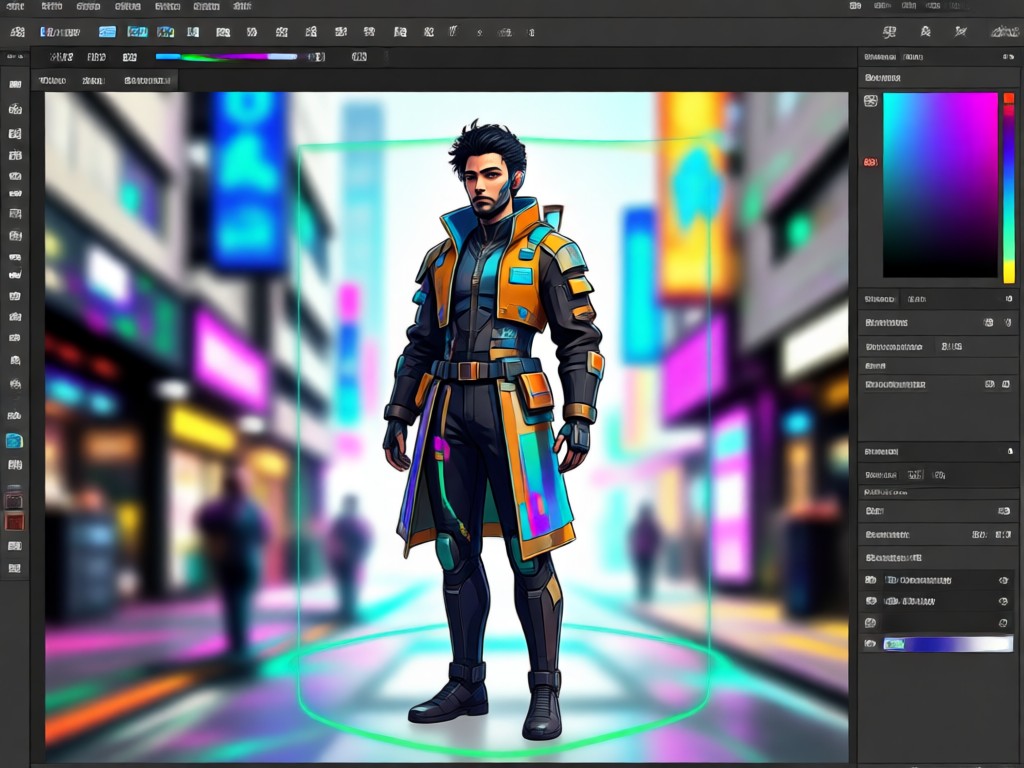
Task: Open the color panel's top-right options menu
Action: coord(1008,57)
